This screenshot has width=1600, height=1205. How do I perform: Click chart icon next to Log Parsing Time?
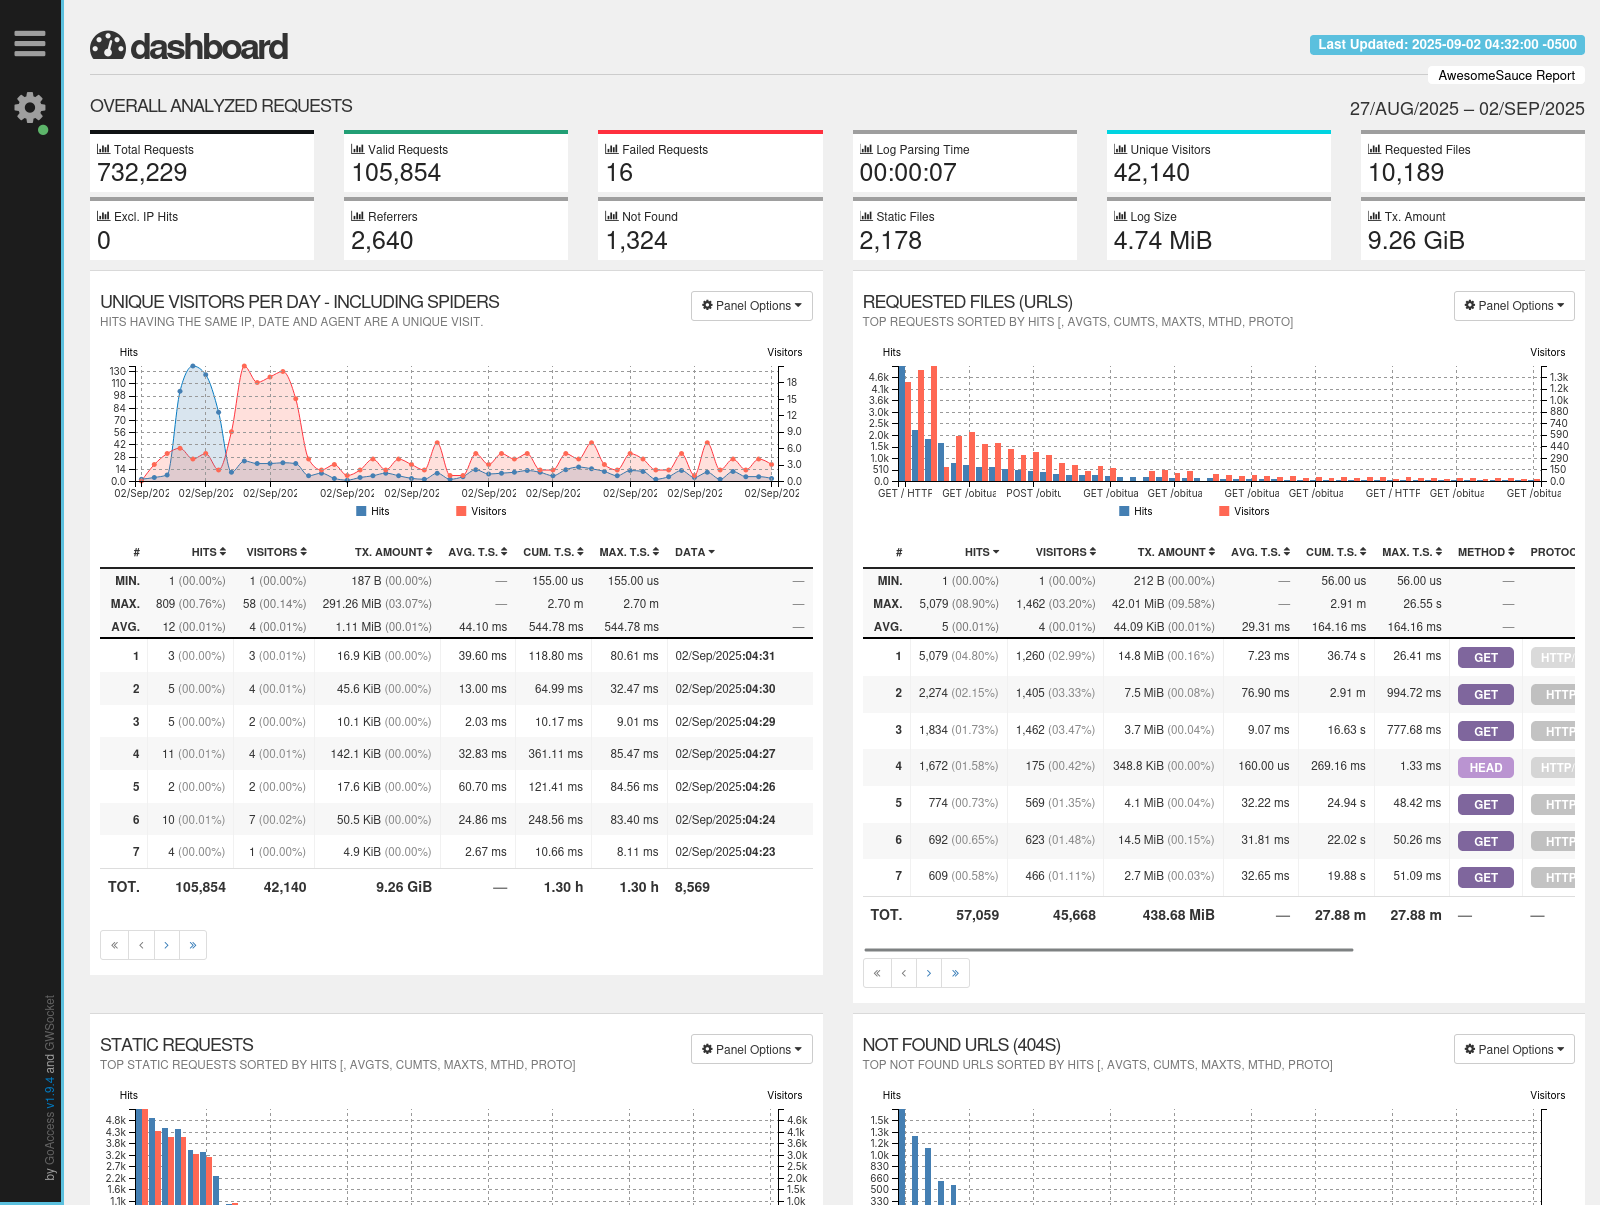tap(866, 149)
